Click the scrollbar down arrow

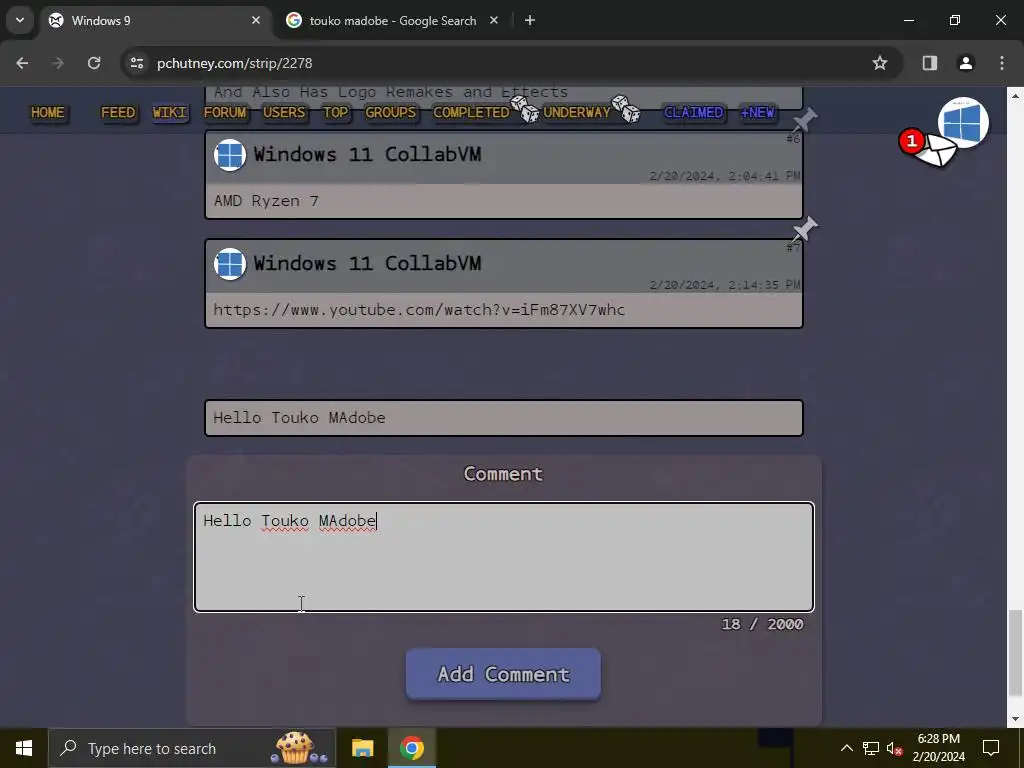(1014, 720)
